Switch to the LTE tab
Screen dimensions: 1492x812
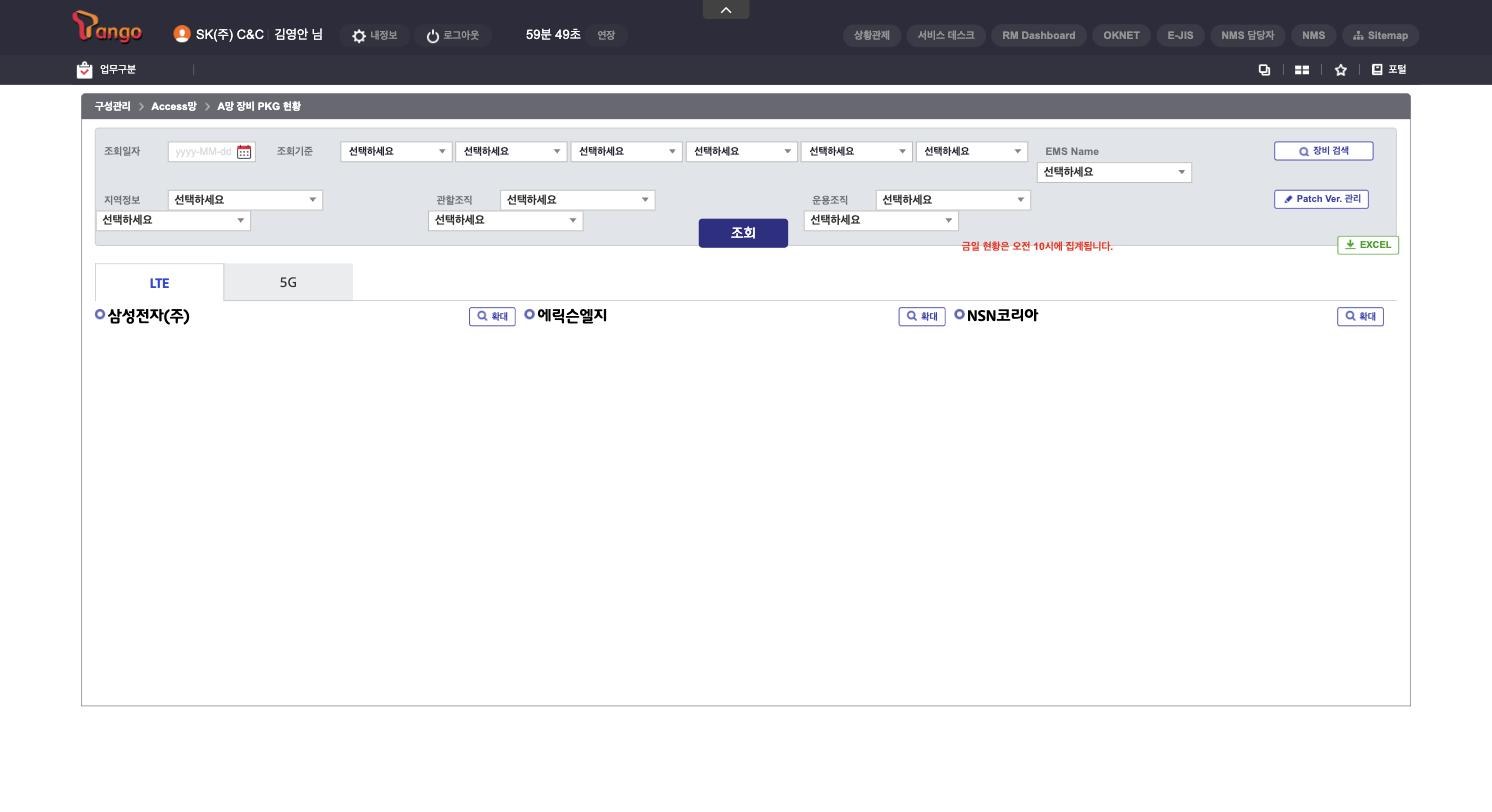tap(159, 282)
